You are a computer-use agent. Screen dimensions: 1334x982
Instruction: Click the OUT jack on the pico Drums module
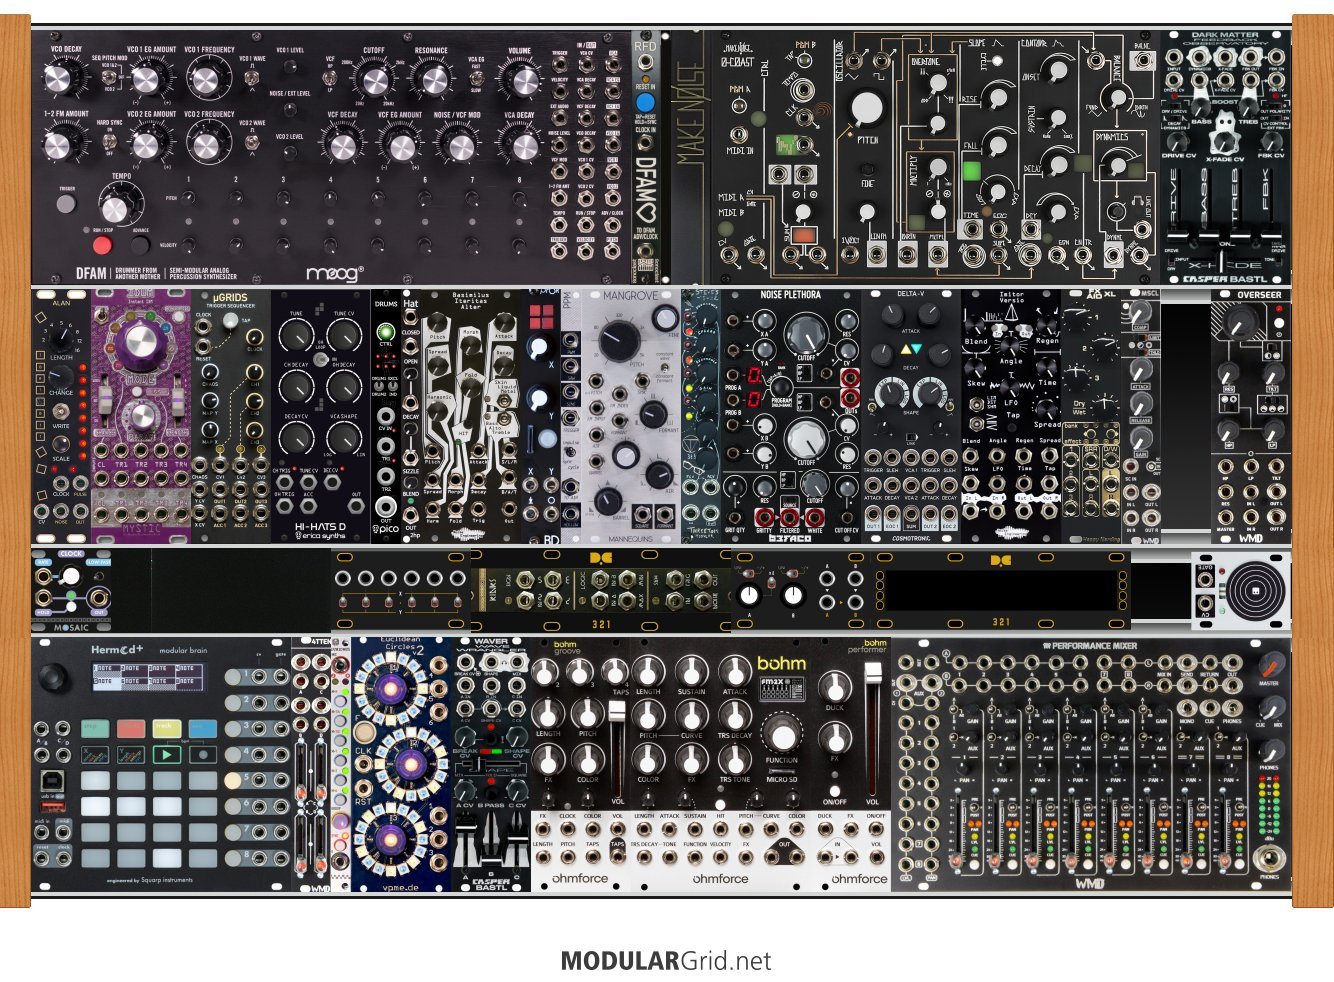click(386, 508)
